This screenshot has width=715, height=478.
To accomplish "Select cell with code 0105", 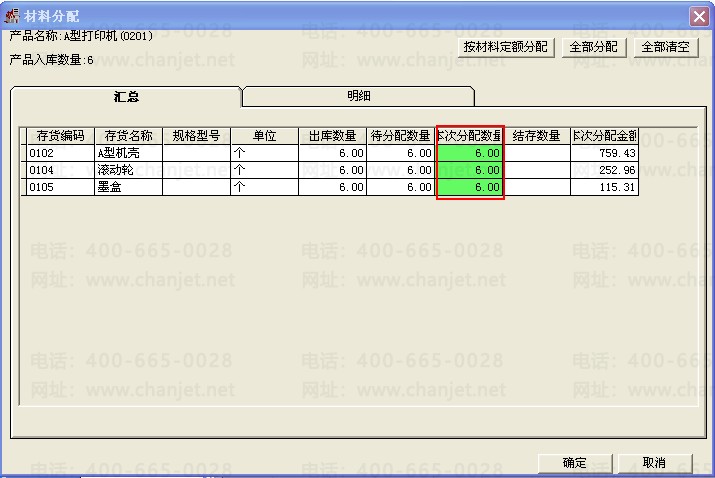I will (x=61, y=187).
